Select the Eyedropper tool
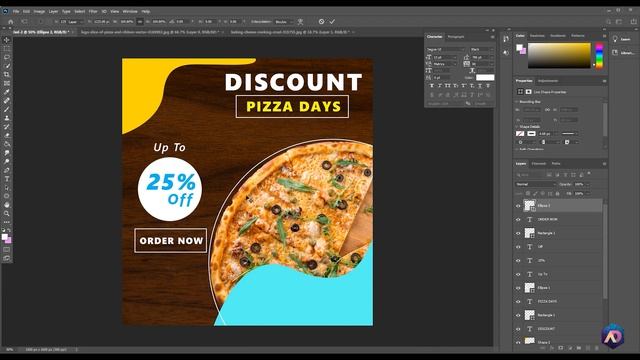 [7, 92]
